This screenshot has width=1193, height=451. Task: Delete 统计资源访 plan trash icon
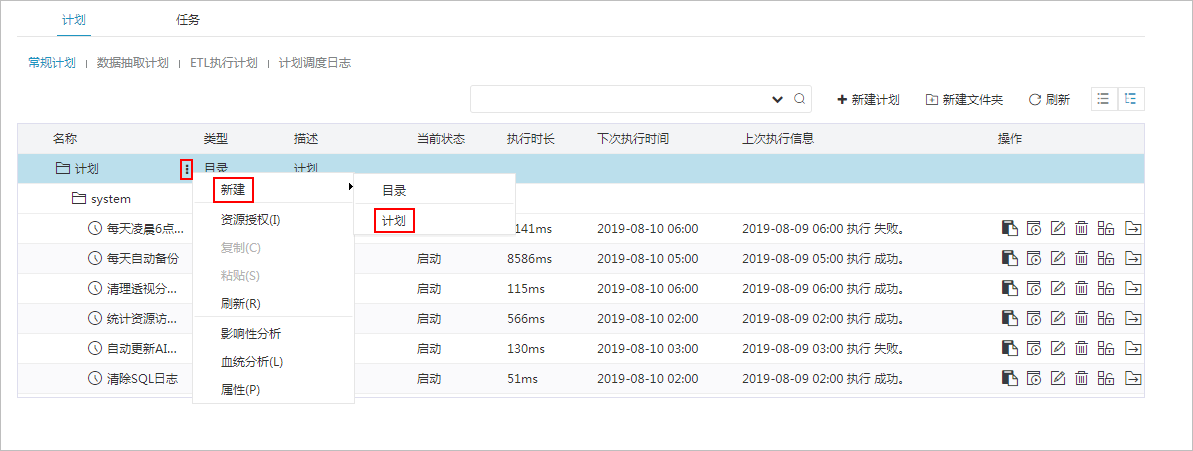click(1081, 319)
